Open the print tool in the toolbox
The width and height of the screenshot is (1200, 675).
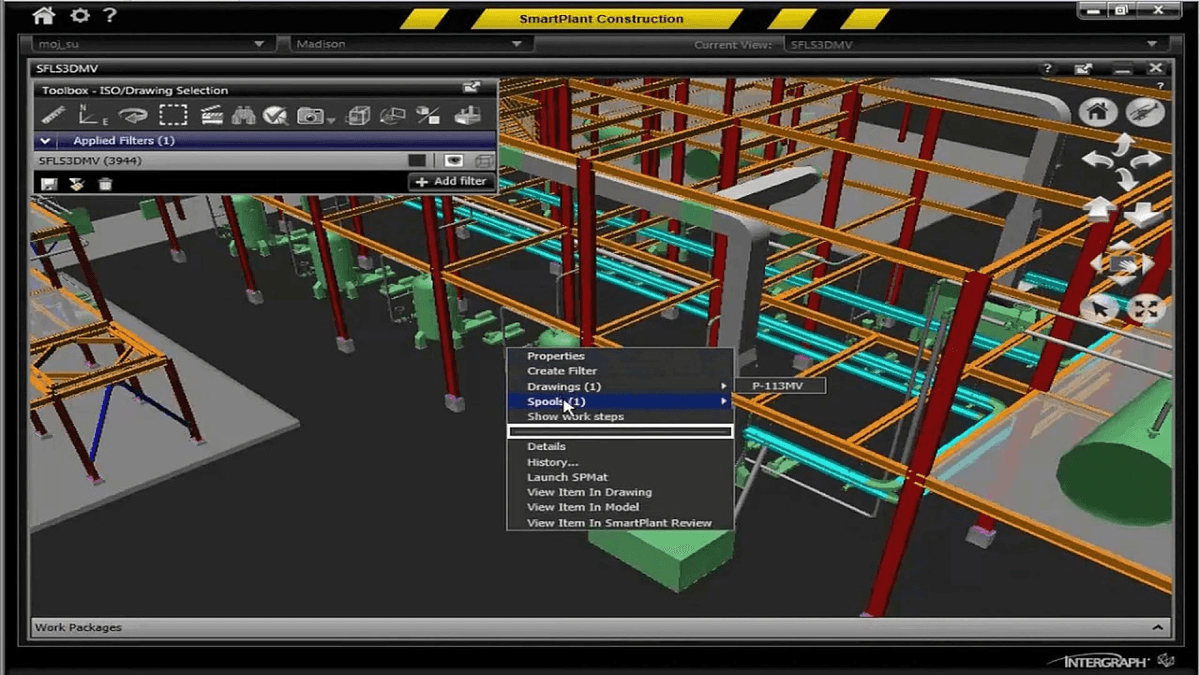point(470,114)
